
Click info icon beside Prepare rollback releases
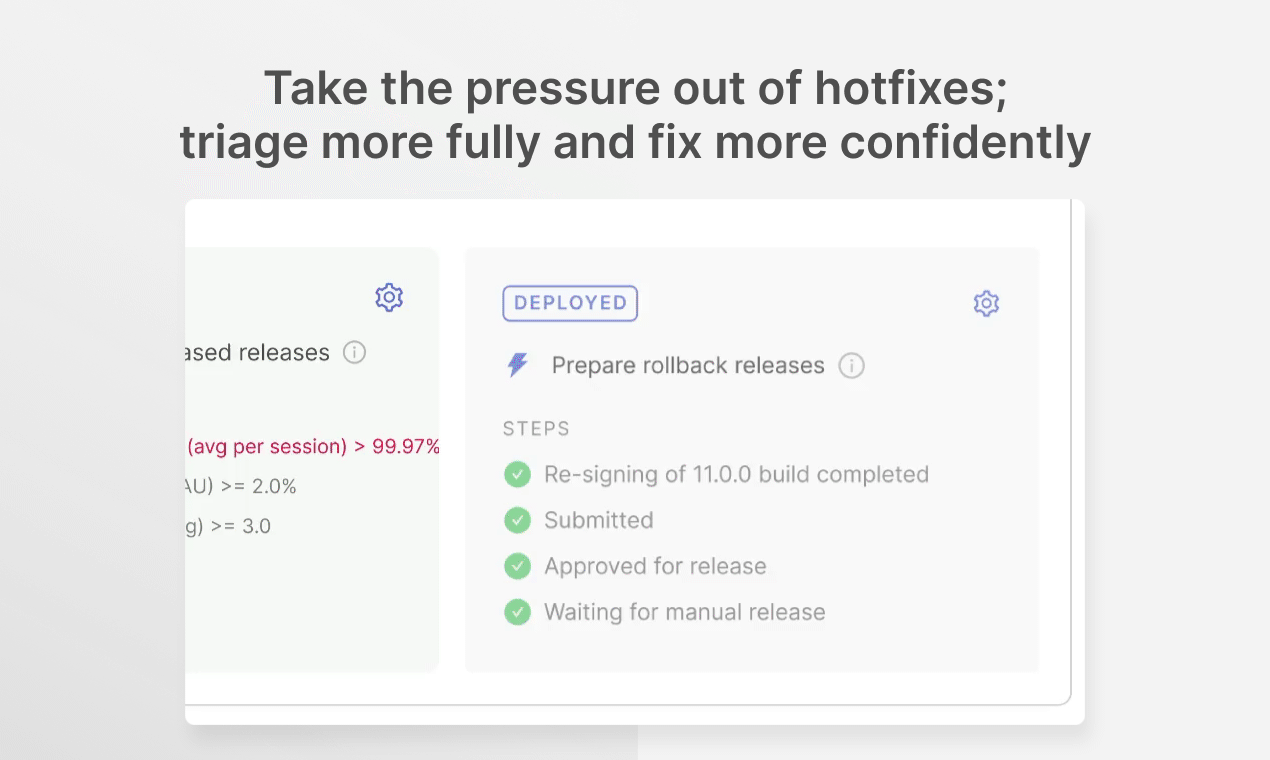(851, 365)
